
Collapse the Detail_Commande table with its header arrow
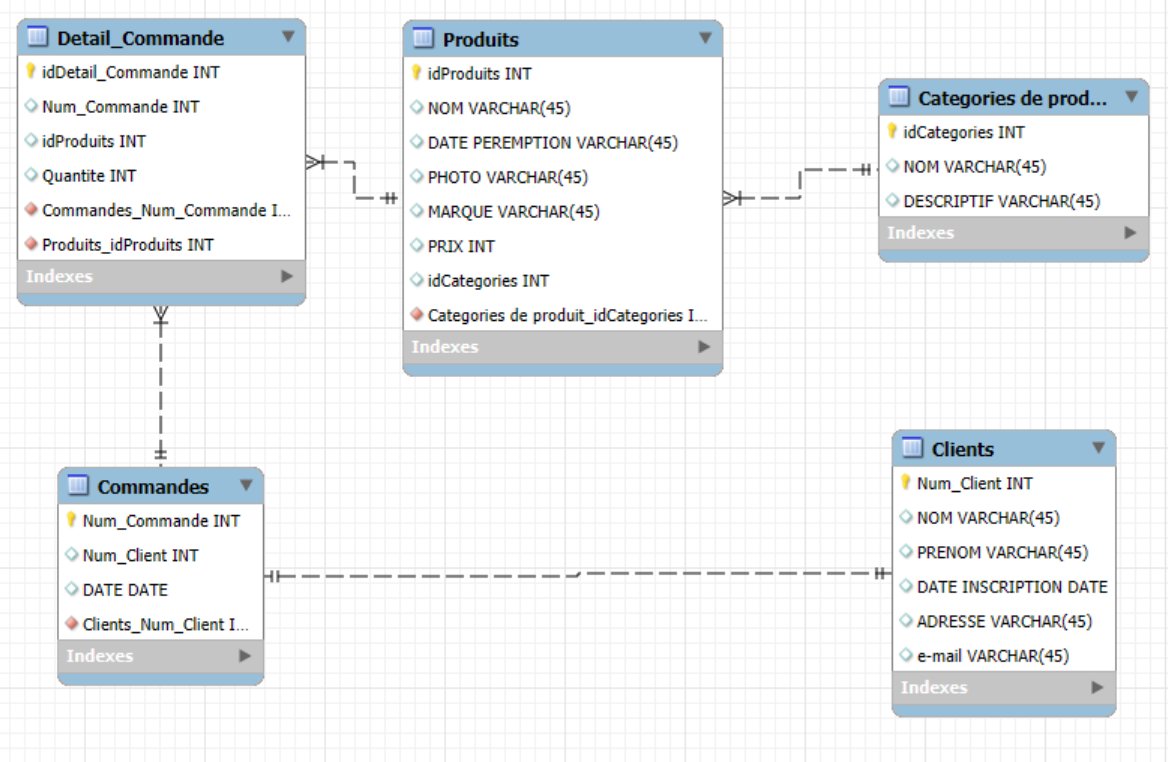click(x=288, y=36)
